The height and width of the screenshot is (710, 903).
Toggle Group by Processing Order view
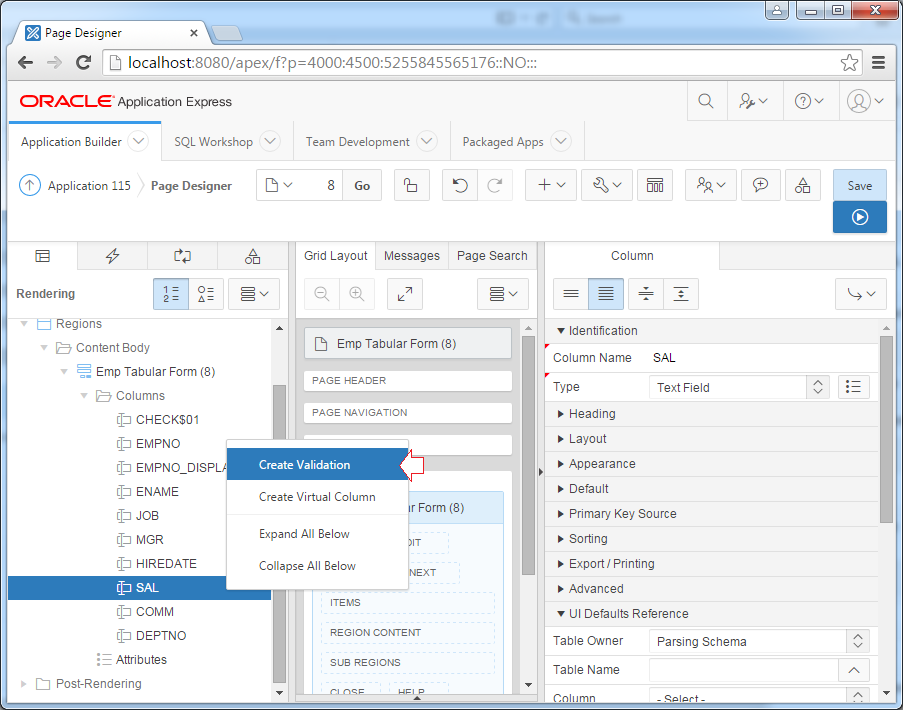[x=171, y=294]
